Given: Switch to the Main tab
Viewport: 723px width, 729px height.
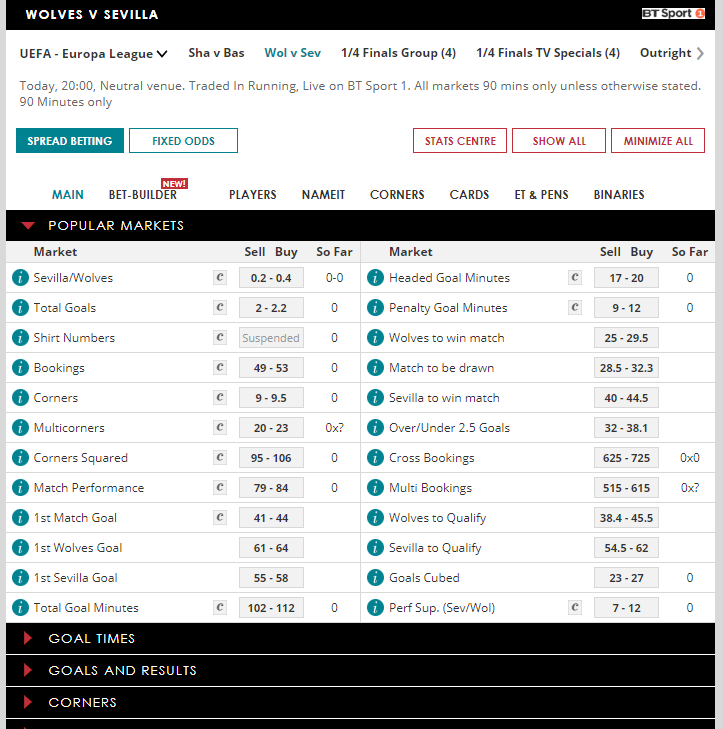Looking at the screenshot, I should click(x=68, y=195).
